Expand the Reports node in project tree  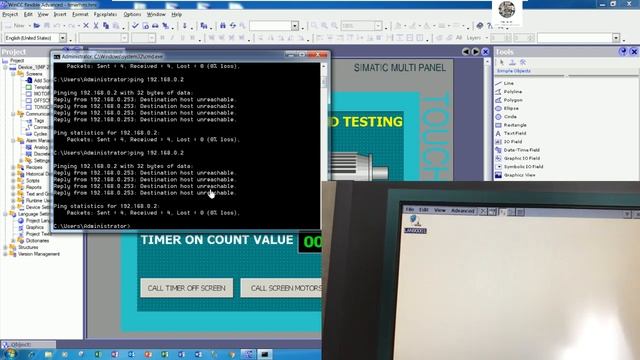(13, 187)
